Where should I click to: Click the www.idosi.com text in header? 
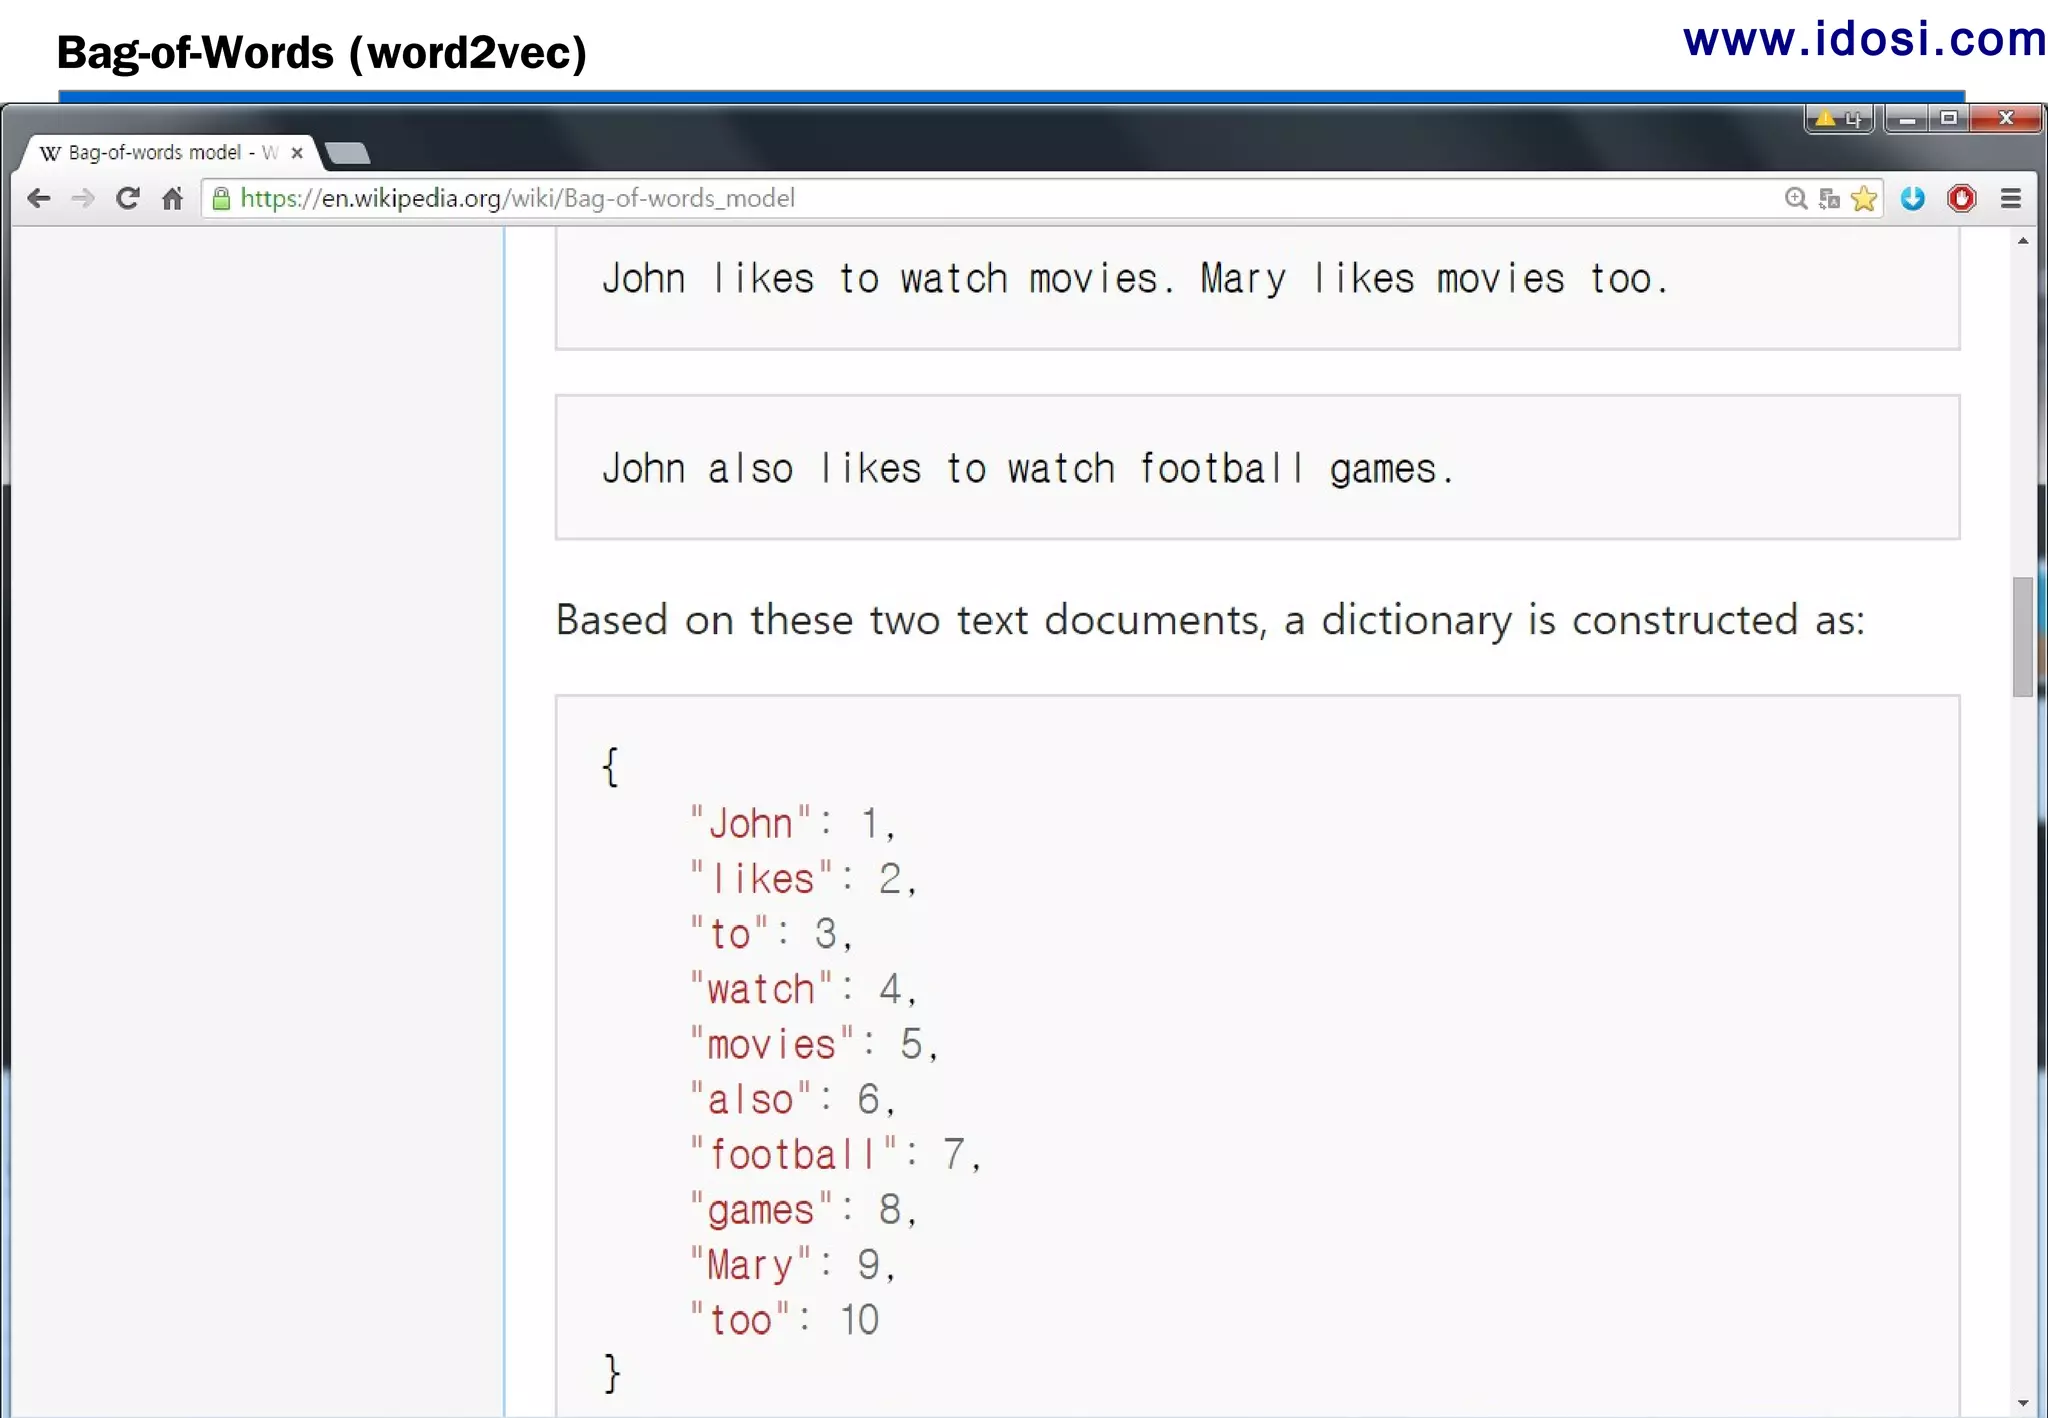(x=1865, y=40)
